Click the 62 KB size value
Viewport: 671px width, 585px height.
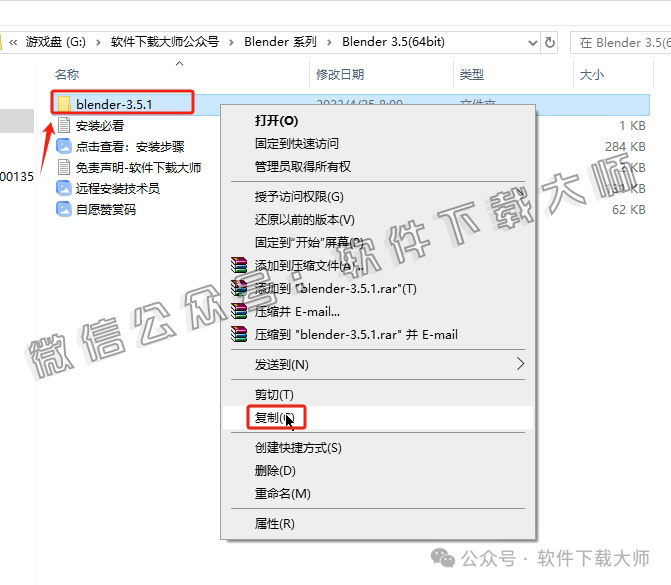click(629, 209)
